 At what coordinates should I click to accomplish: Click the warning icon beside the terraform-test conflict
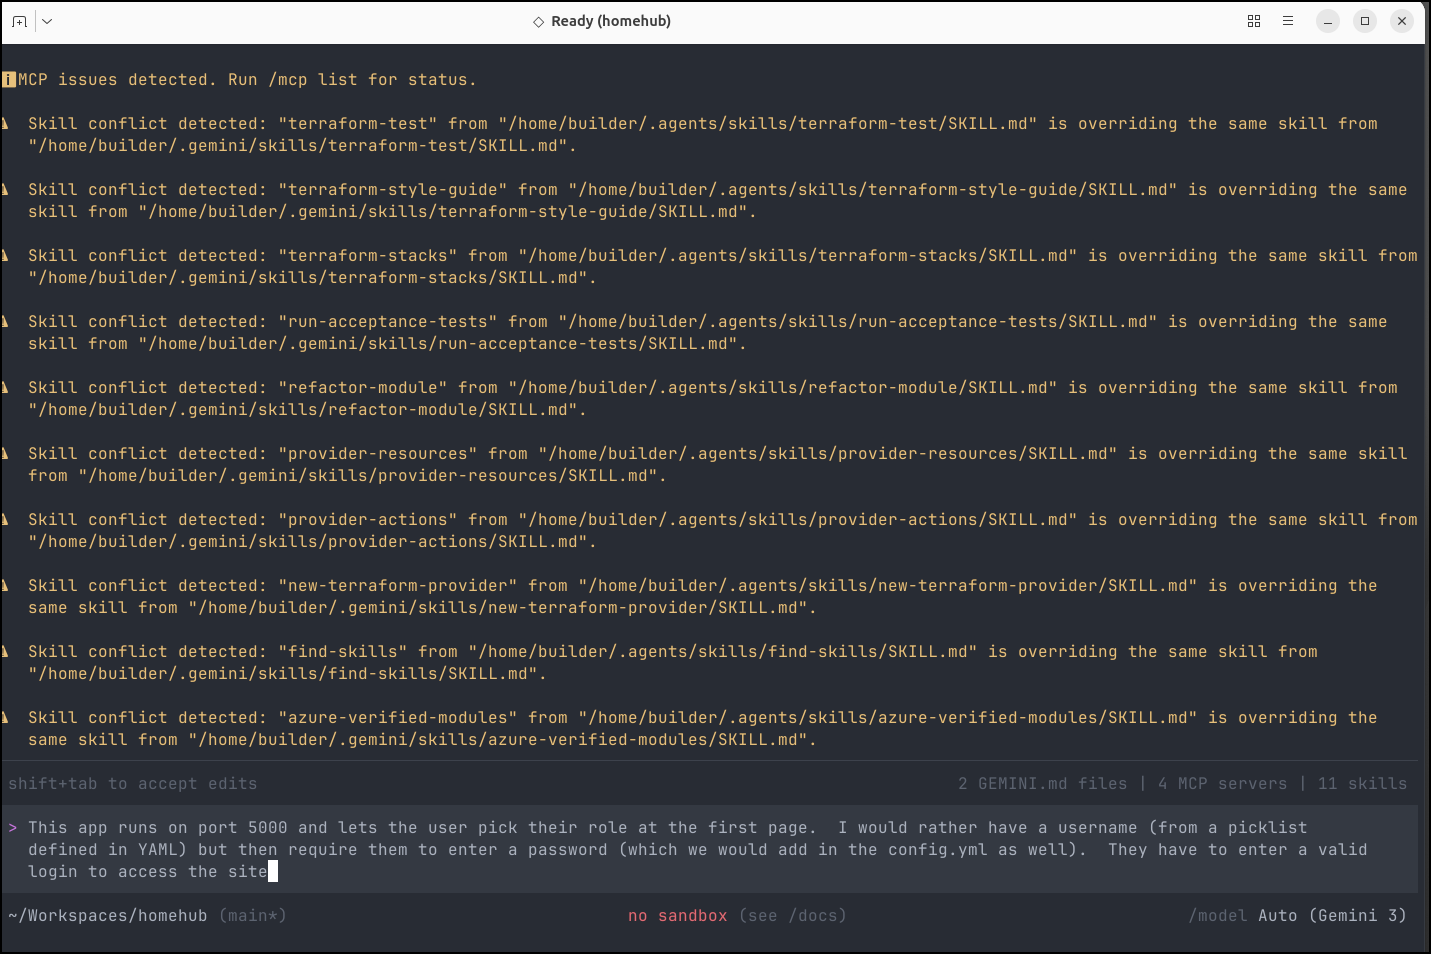[x=6, y=124]
